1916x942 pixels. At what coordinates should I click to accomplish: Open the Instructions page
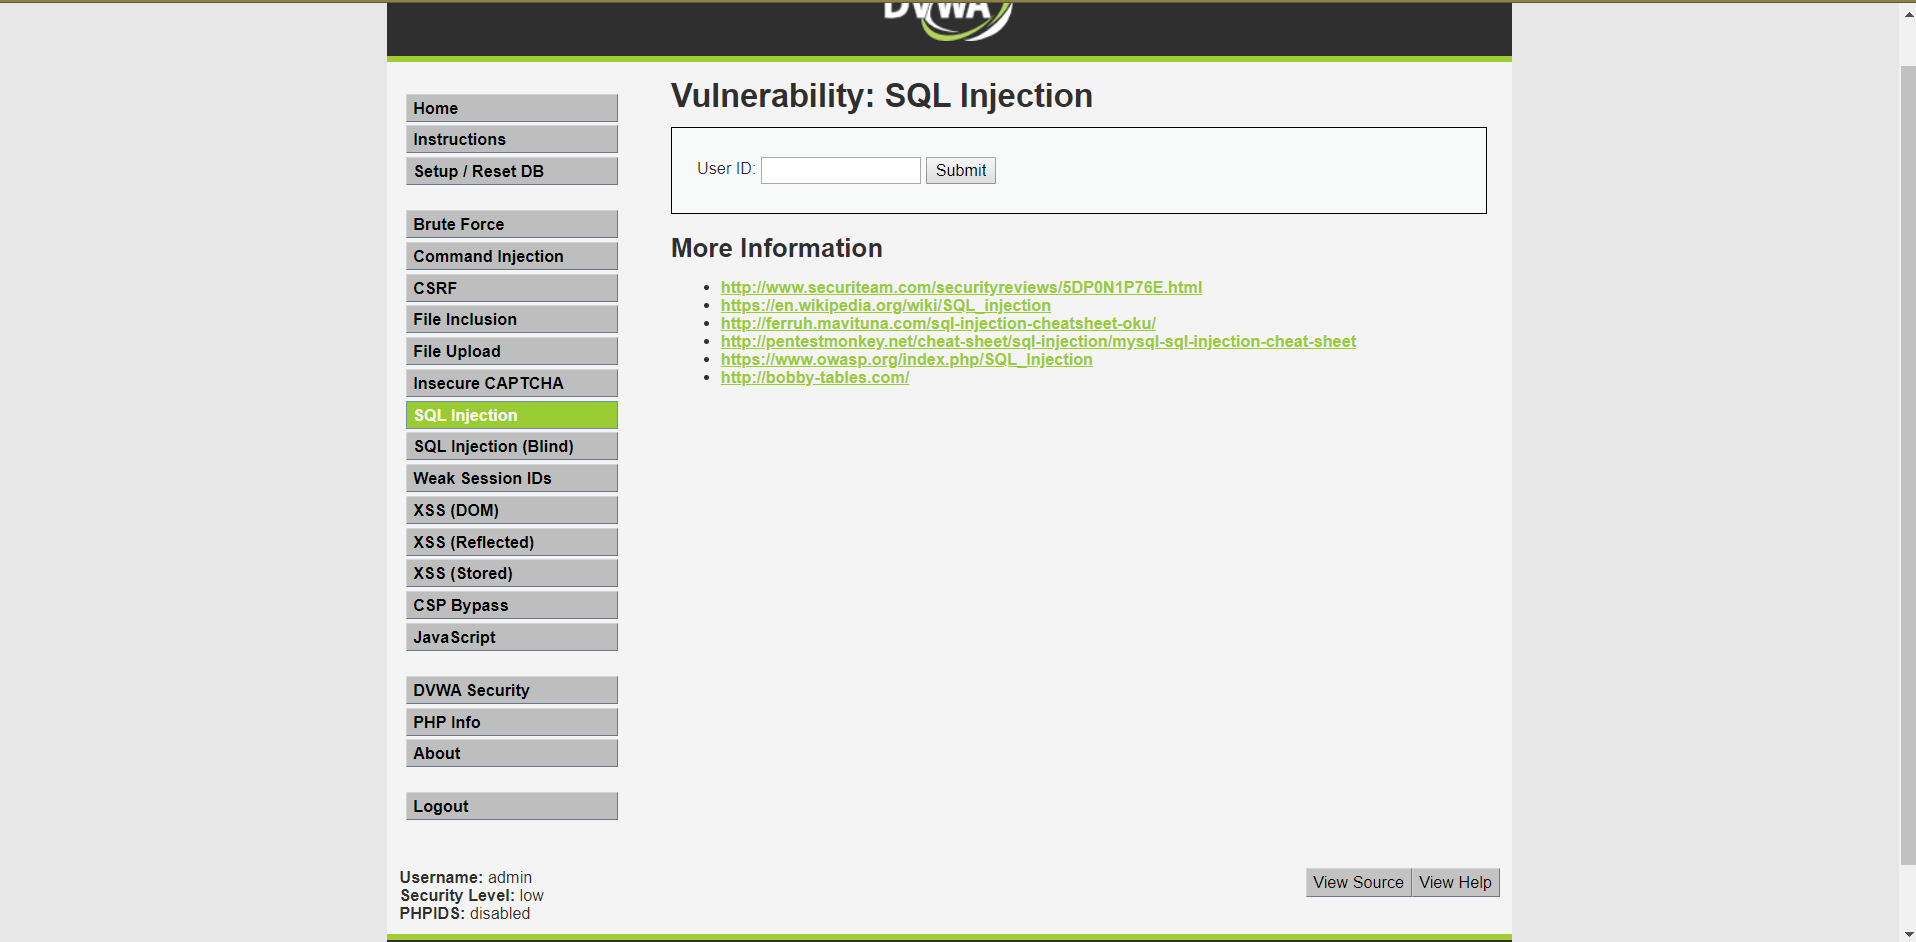(x=512, y=139)
